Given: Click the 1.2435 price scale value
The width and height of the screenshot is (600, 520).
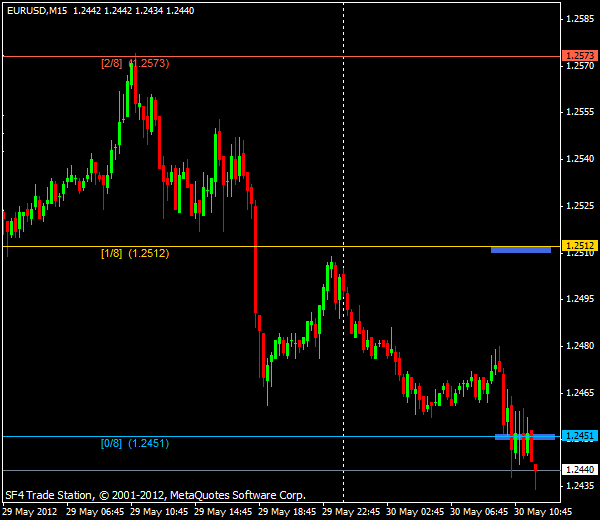Looking at the screenshot, I should [x=580, y=486].
